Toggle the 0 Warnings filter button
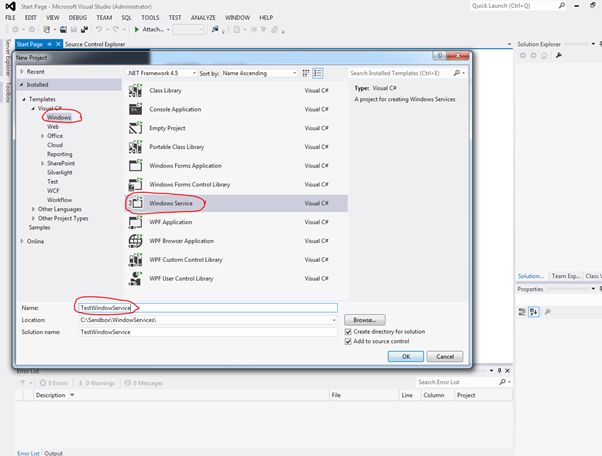602x456 pixels. [96, 383]
